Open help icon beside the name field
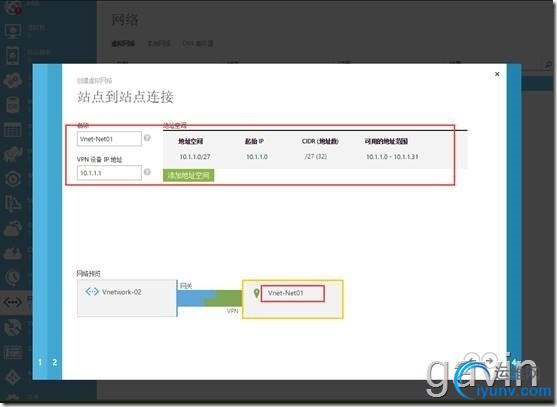The width and height of the screenshot is (557, 407). [147, 138]
